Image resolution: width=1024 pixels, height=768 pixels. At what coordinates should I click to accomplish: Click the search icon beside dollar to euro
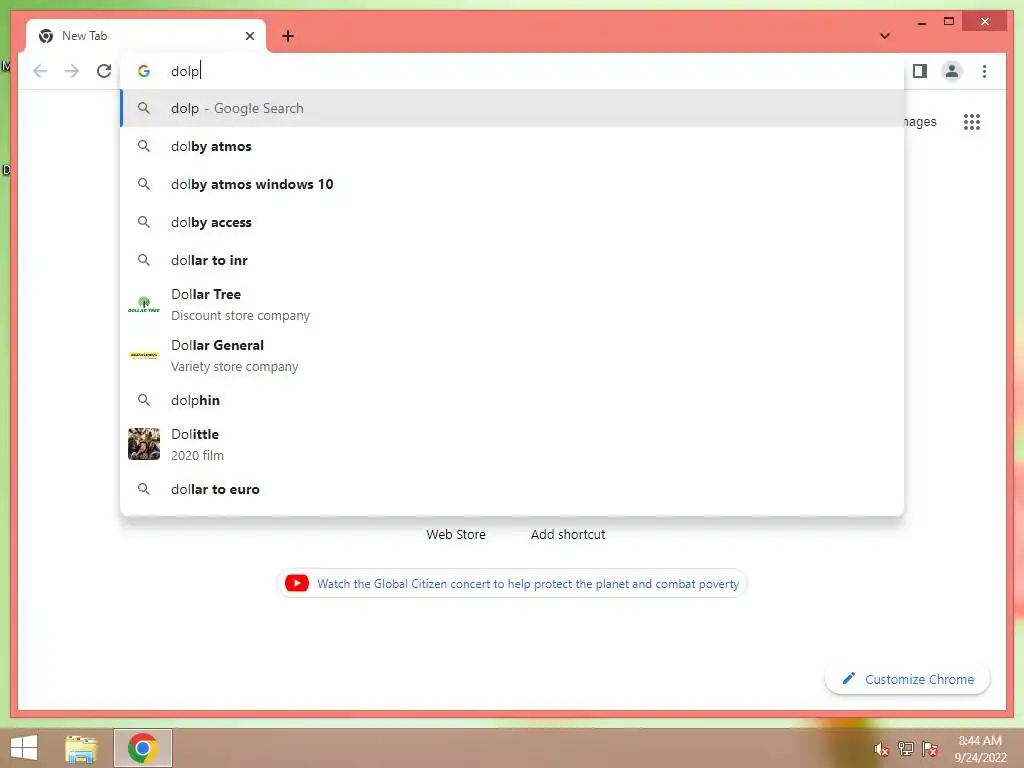point(144,488)
